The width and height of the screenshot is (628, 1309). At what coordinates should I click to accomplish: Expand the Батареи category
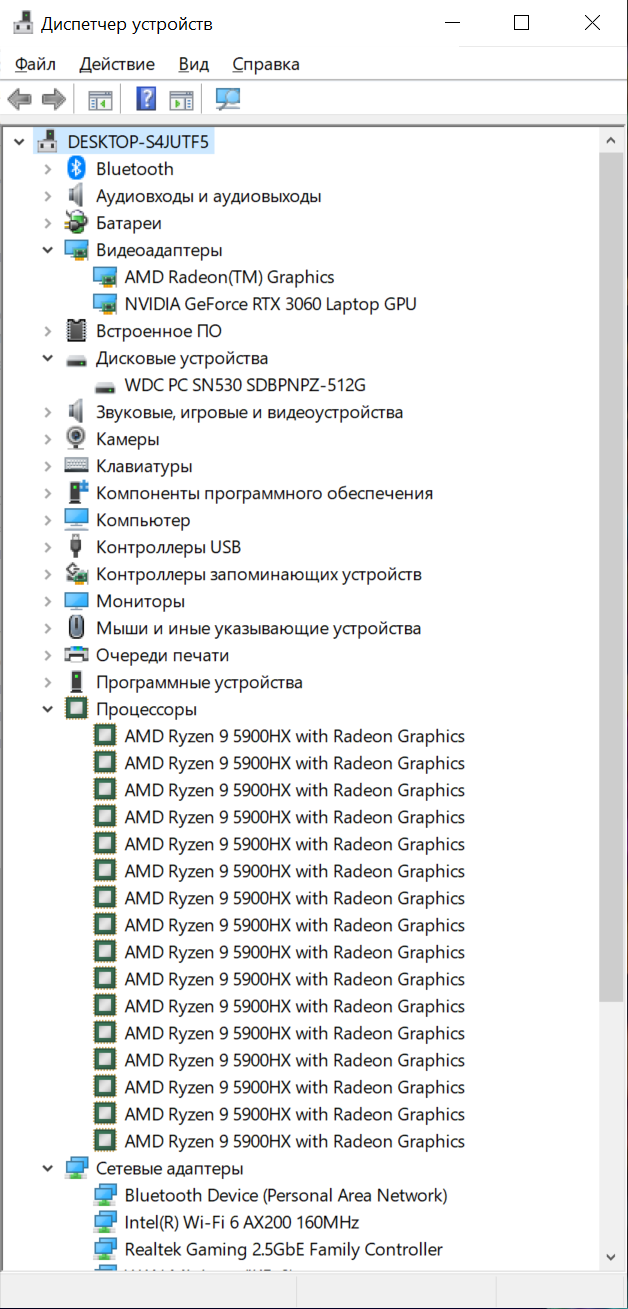48,223
